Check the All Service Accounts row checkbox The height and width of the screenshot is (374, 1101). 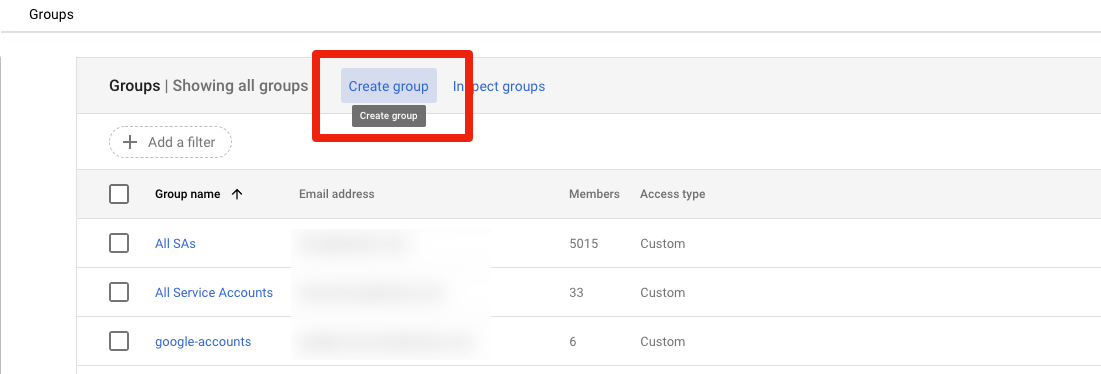[x=119, y=293]
